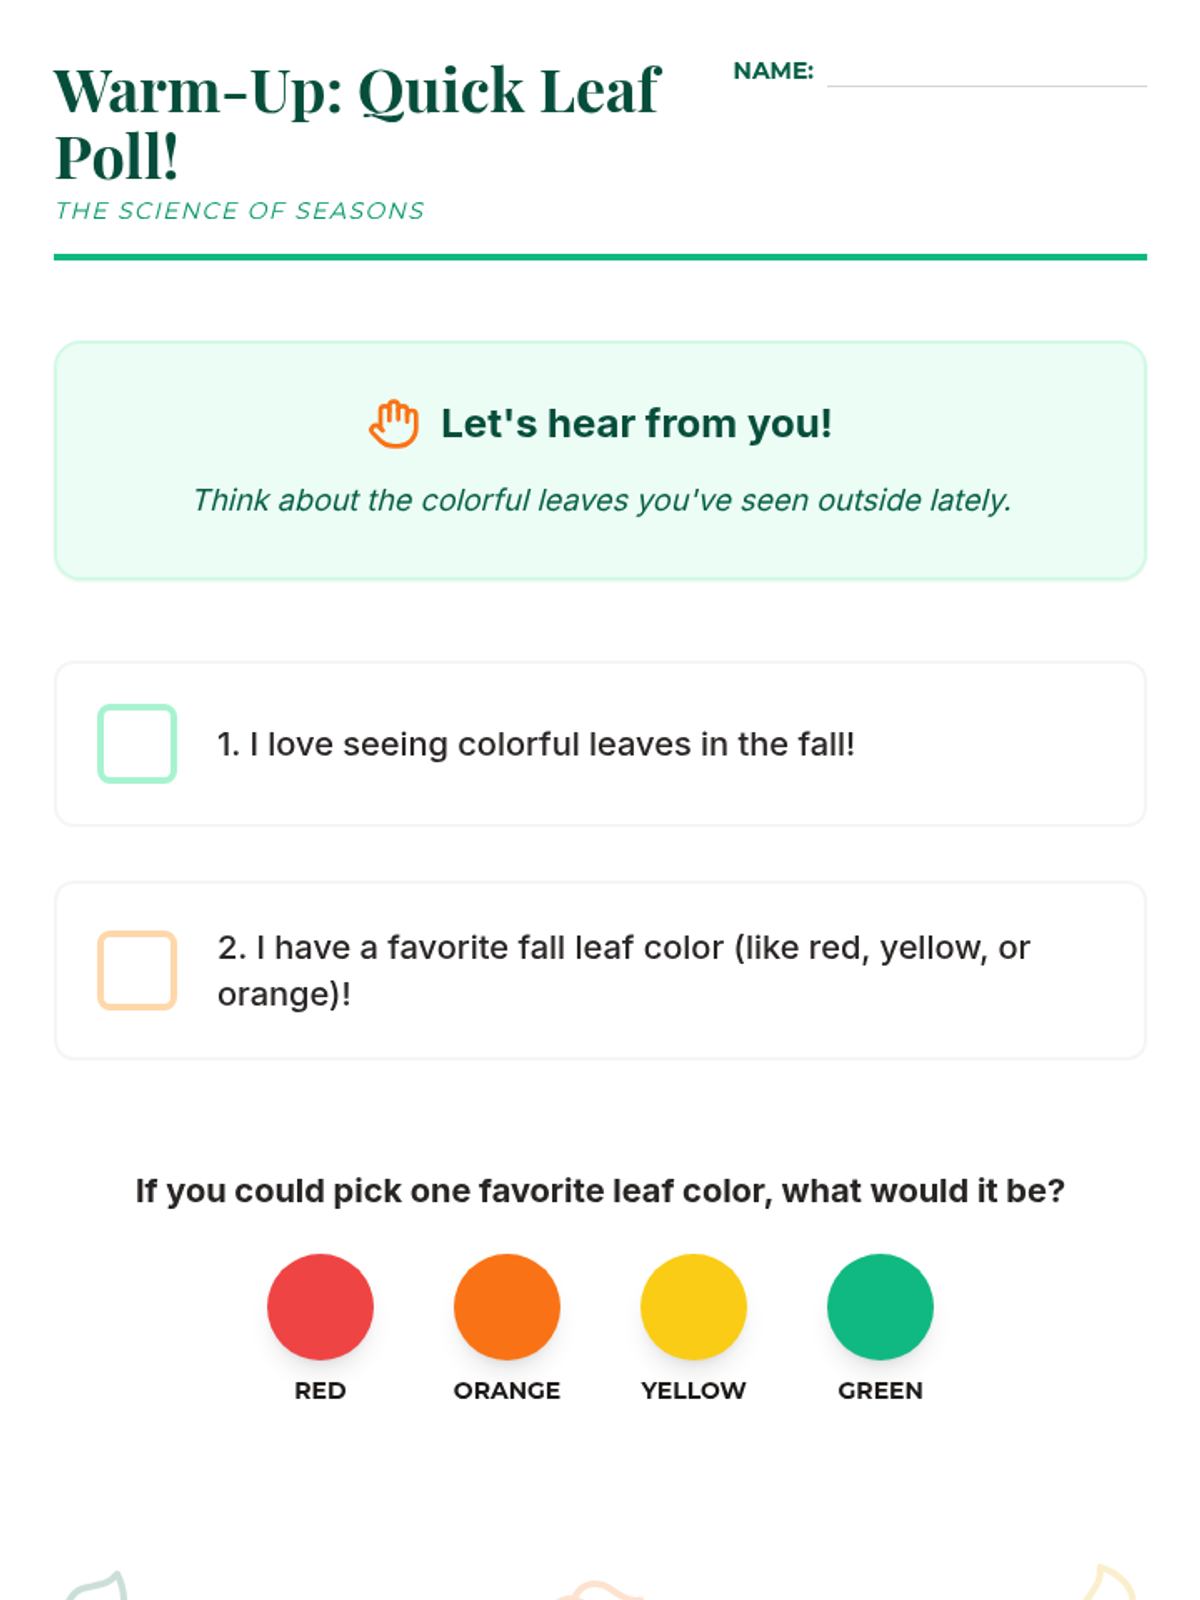The height and width of the screenshot is (1600, 1200).
Task: Click the Name input line
Action: (987, 72)
